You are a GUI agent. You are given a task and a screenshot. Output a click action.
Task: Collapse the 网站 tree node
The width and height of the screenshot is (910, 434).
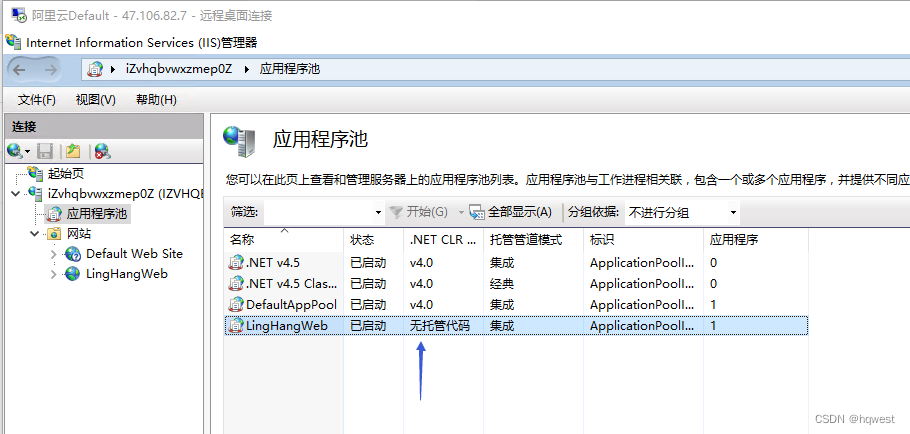(35, 234)
